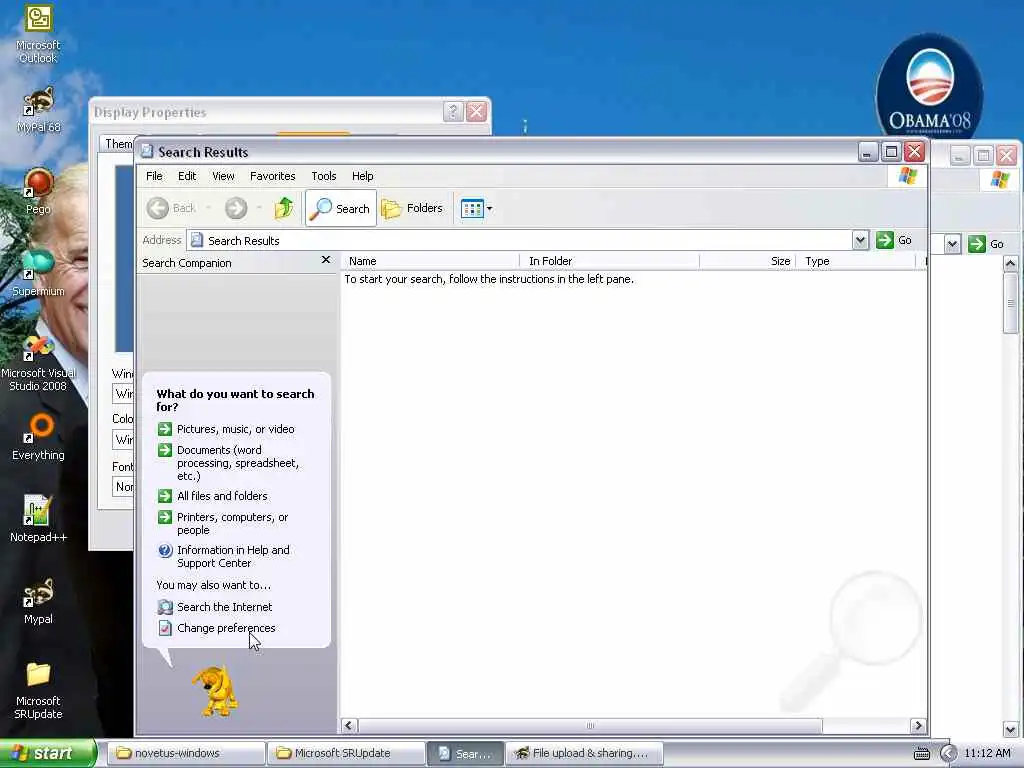Image resolution: width=1024 pixels, height=768 pixels.
Task: Click Display Properties help question-mark button
Action: (453, 112)
